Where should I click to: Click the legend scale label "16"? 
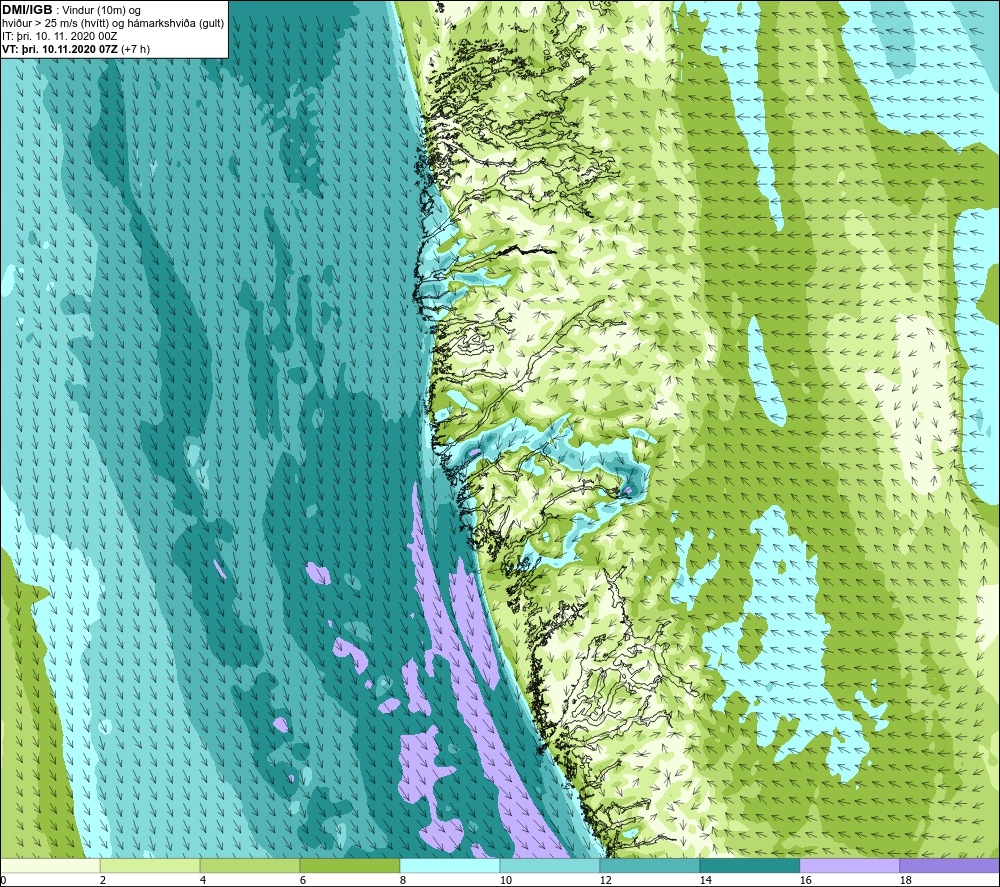coord(805,881)
